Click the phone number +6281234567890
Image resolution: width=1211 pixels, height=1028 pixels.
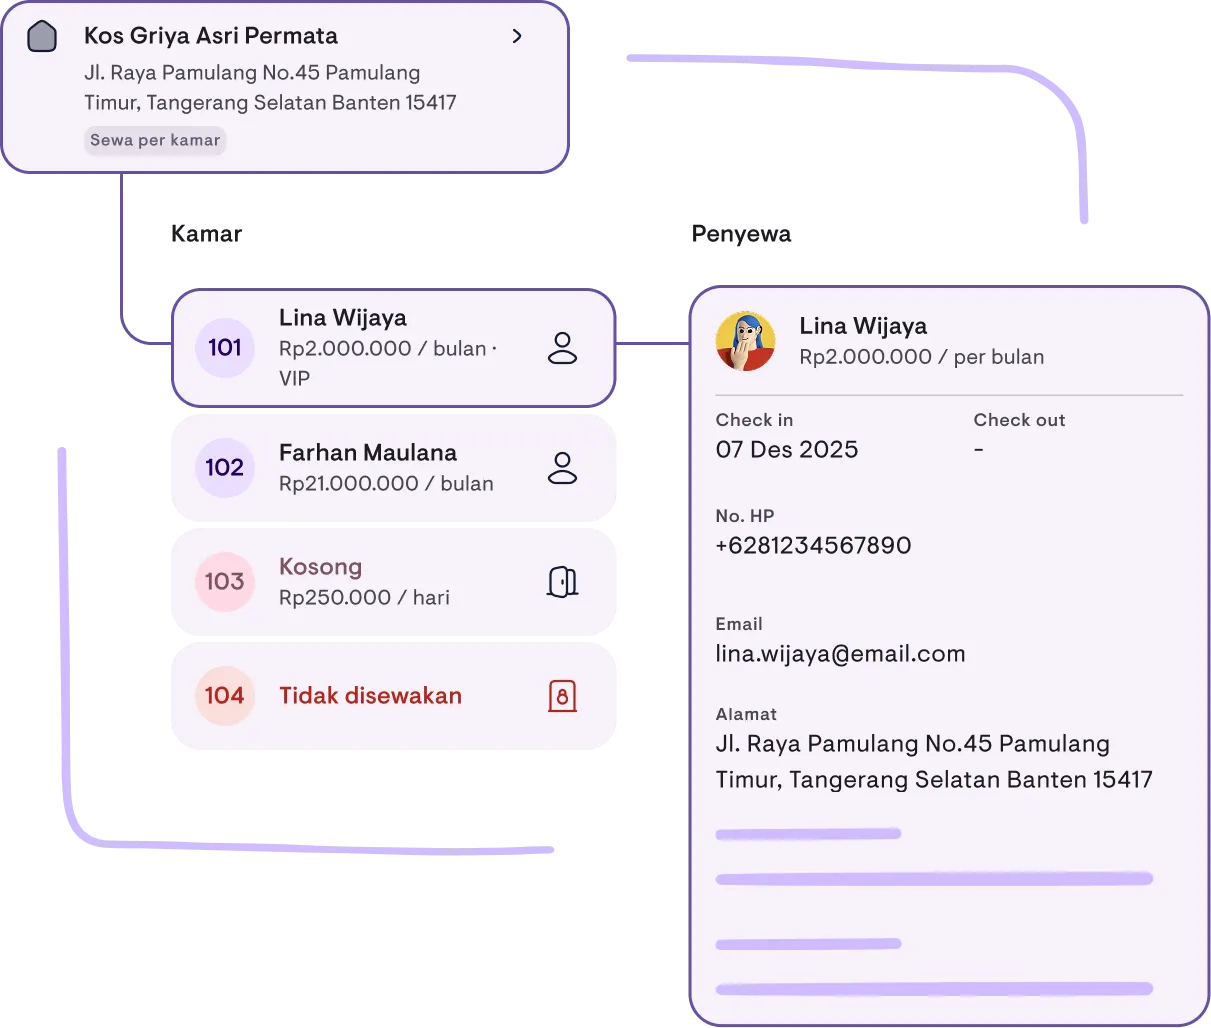pyautogui.click(x=813, y=546)
